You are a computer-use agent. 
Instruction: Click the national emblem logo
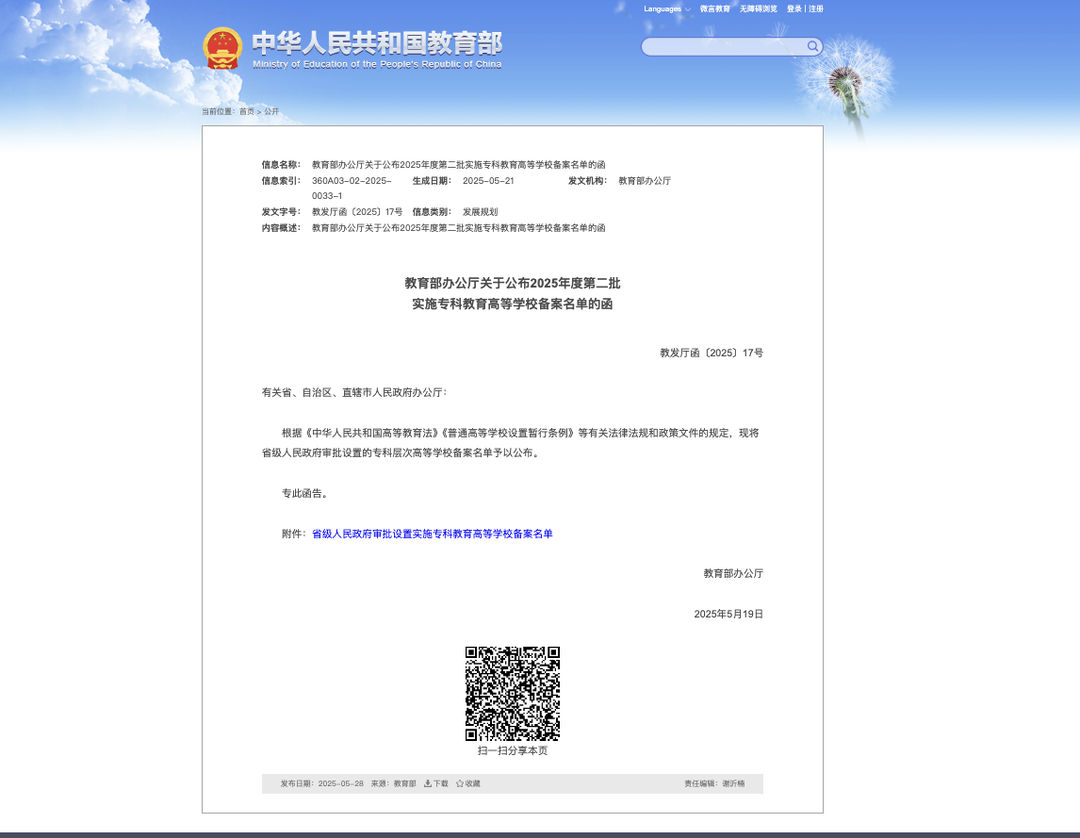[x=222, y=47]
